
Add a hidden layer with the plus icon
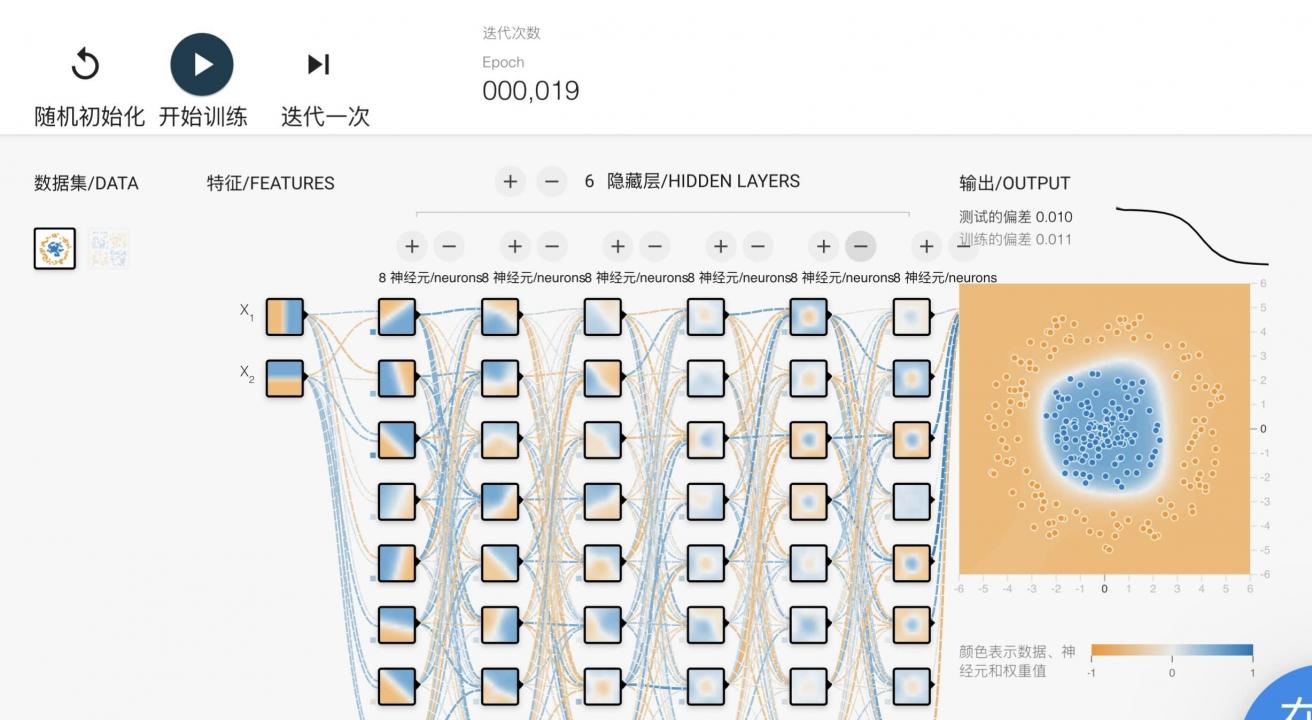coord(510,181)
